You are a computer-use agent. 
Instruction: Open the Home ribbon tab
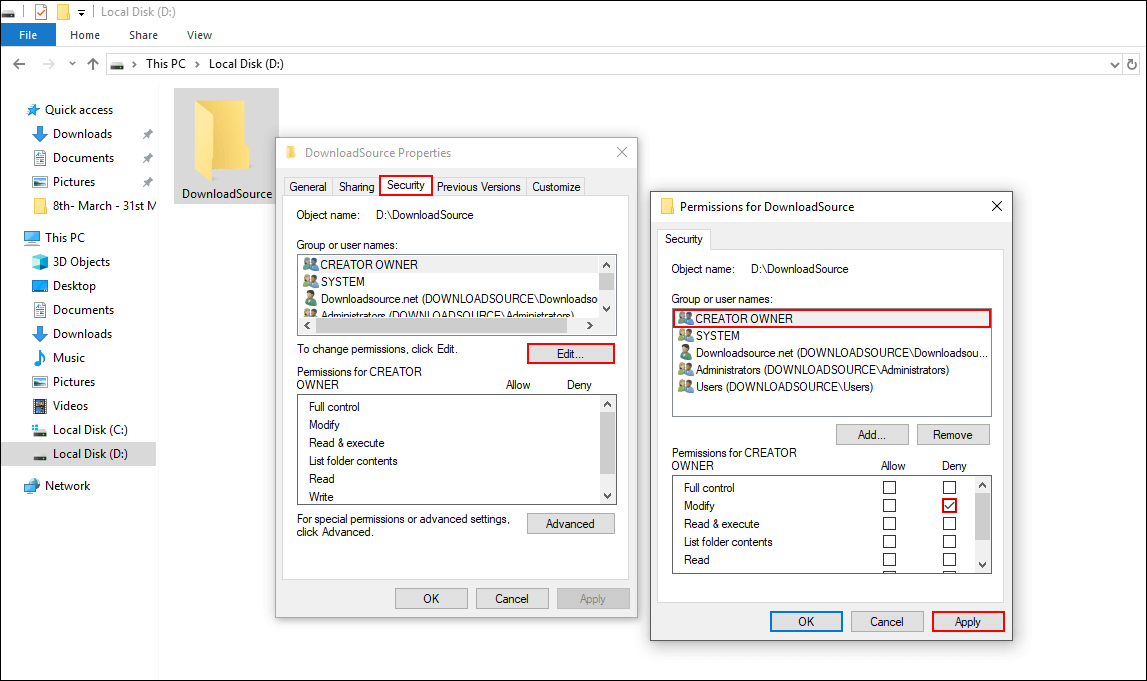pyautogui.click(x=85, y=35)
